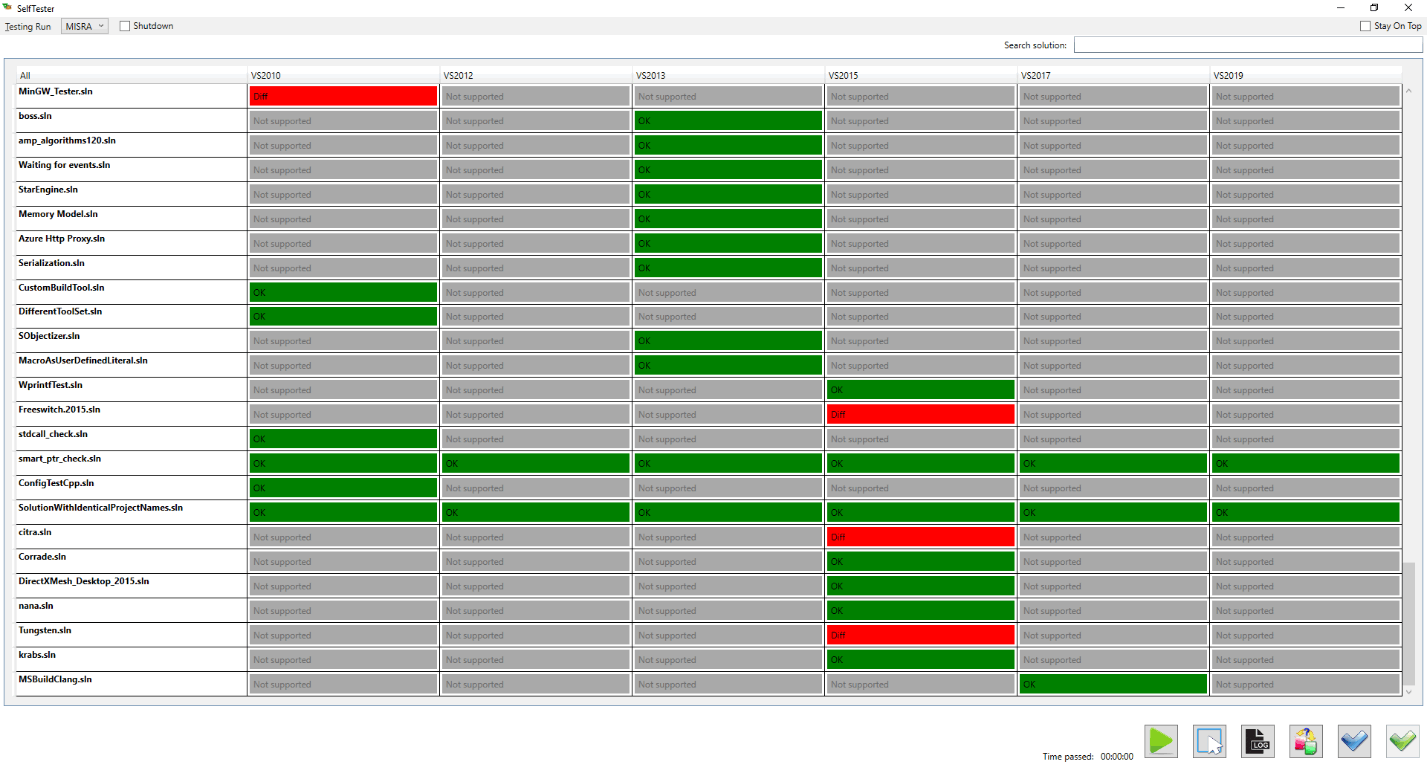
Task: Open the LOG file icon
Action: 1257,741
